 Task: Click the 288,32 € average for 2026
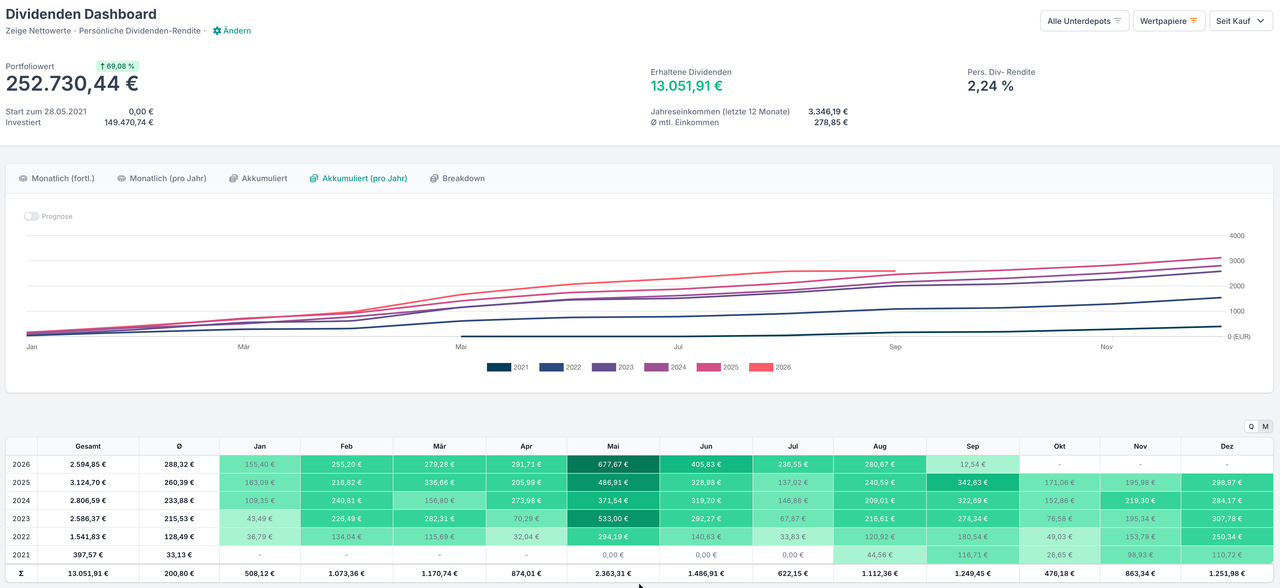point(179,464)
